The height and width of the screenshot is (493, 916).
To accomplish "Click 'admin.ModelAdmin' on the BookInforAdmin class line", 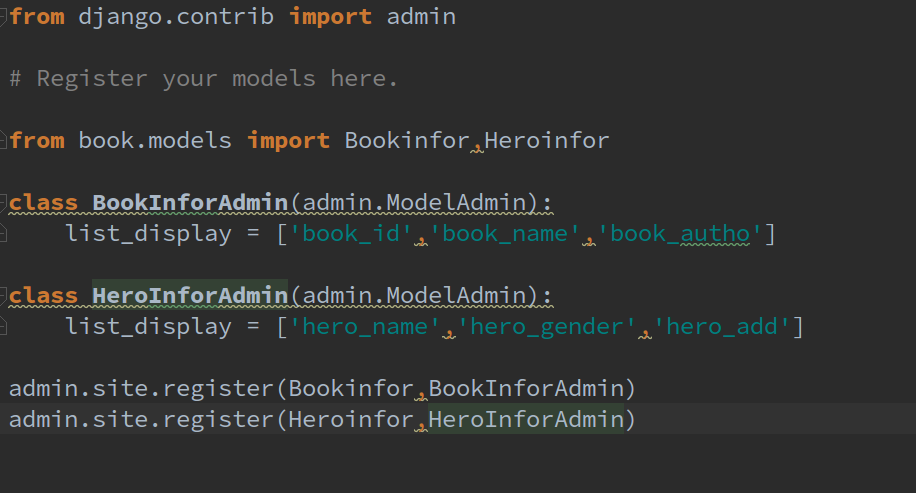I will point(414,203).
